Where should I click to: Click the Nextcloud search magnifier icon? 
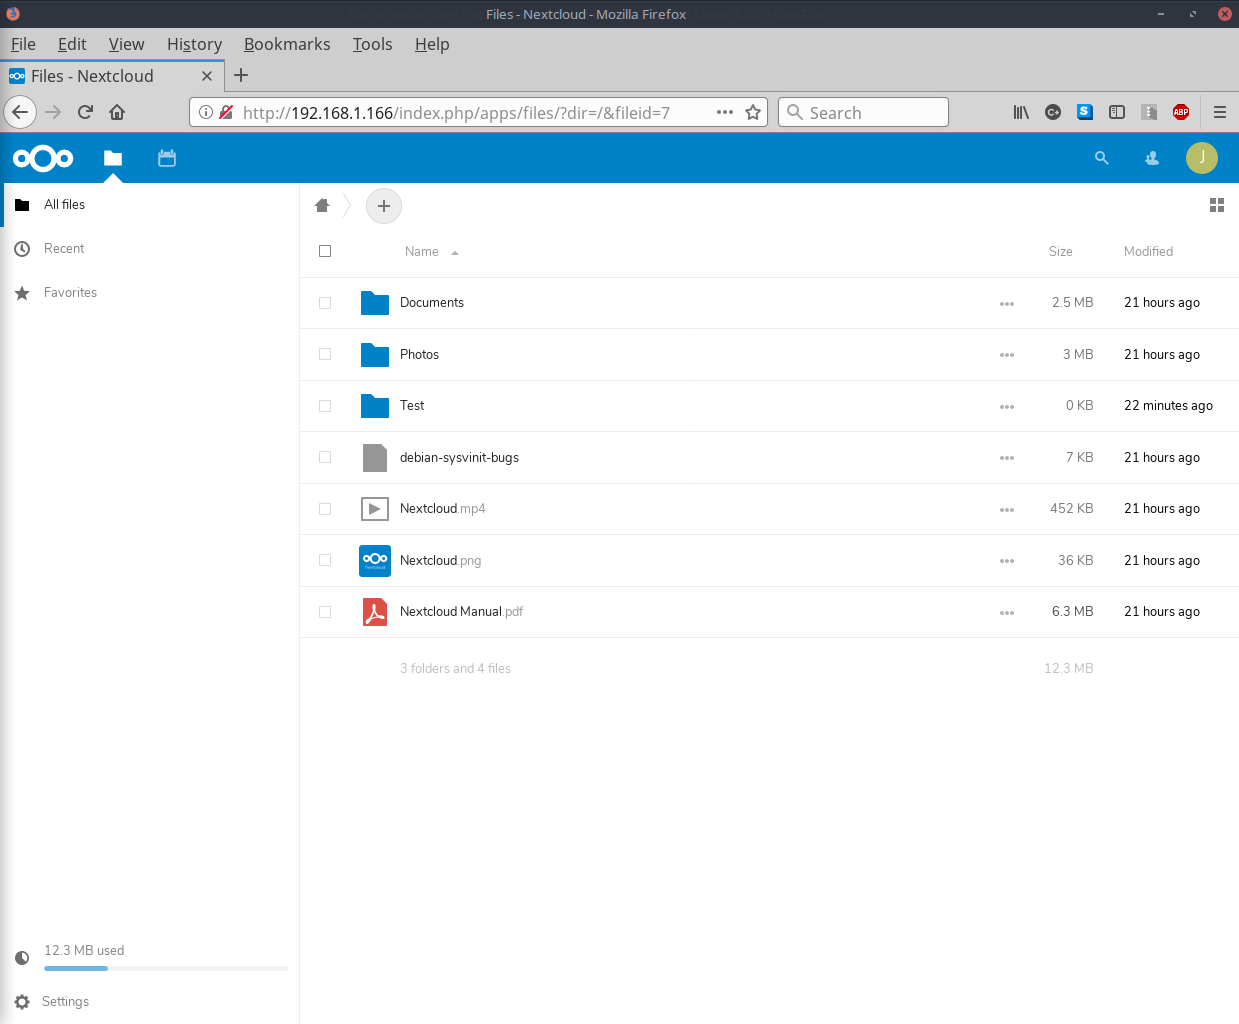pos(1102,158)
